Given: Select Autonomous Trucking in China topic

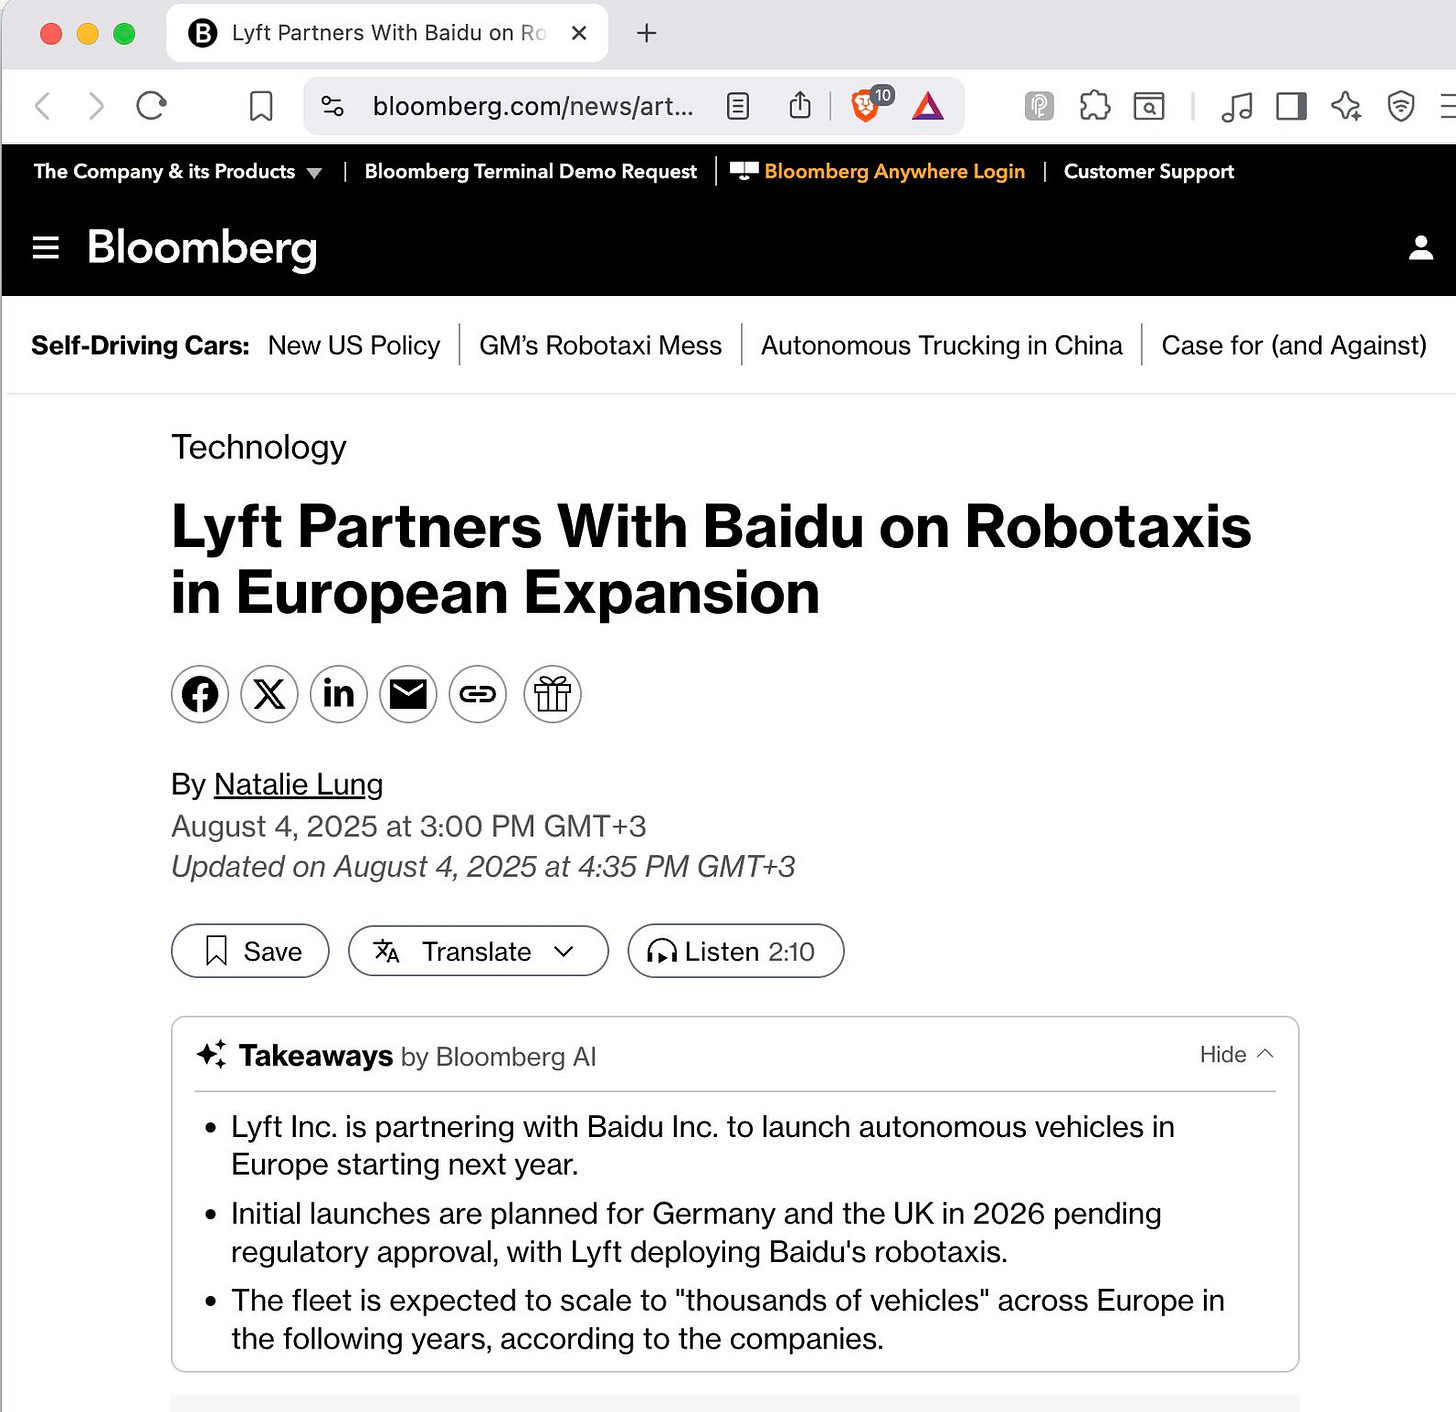Looking at the screenshot, I should [942, 345].
